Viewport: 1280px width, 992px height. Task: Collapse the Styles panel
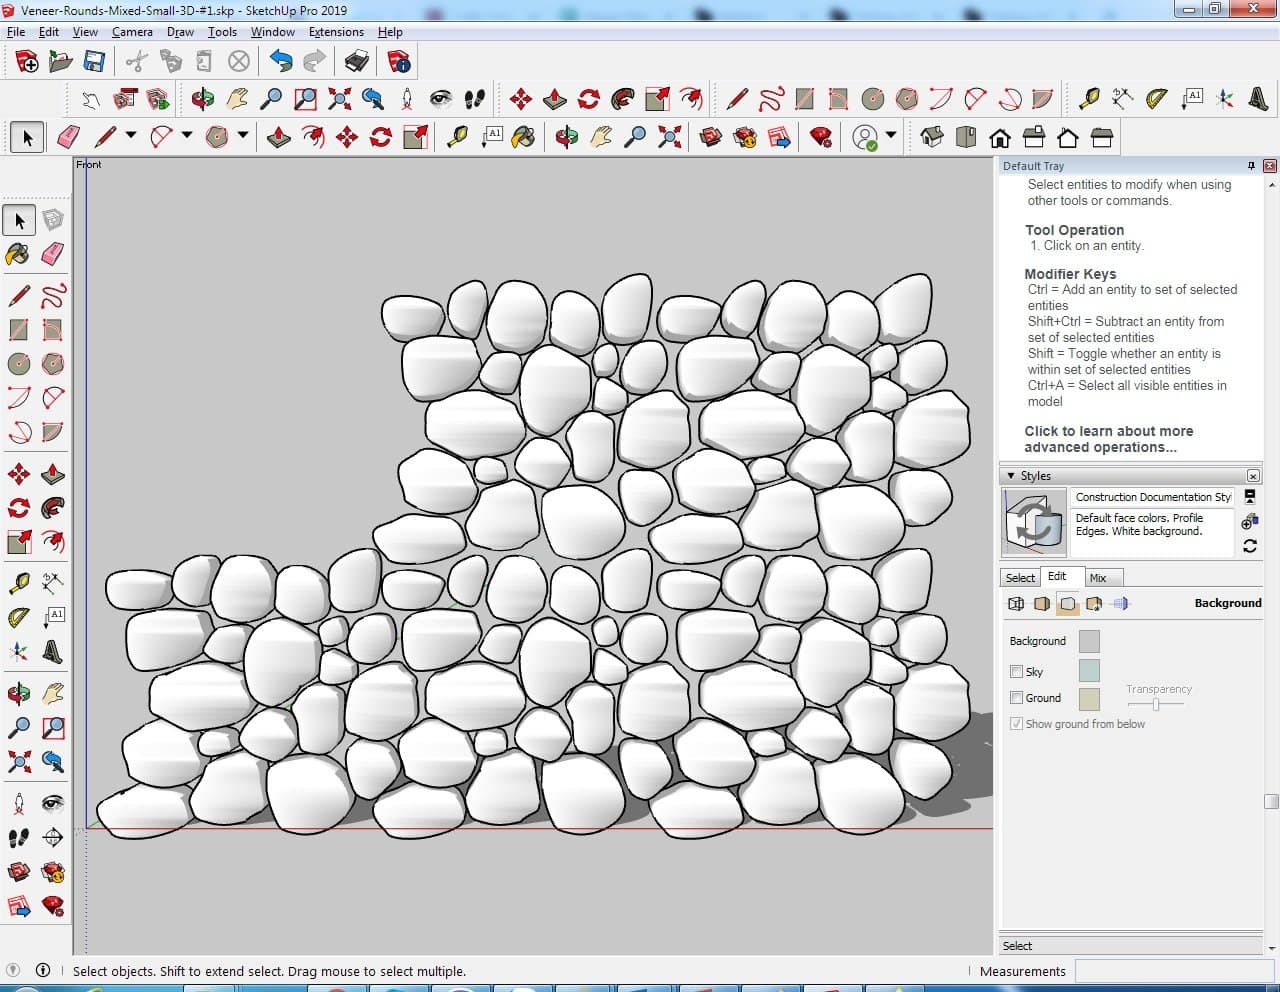tap(1011, 476)
